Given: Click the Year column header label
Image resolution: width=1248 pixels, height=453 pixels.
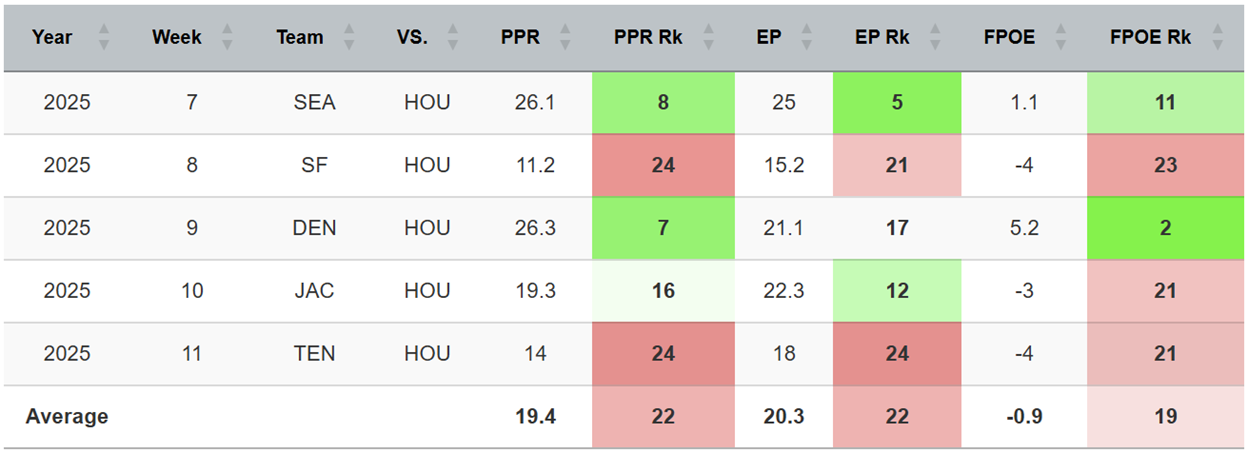Looking at the screenshot, I should coord(52,38).
